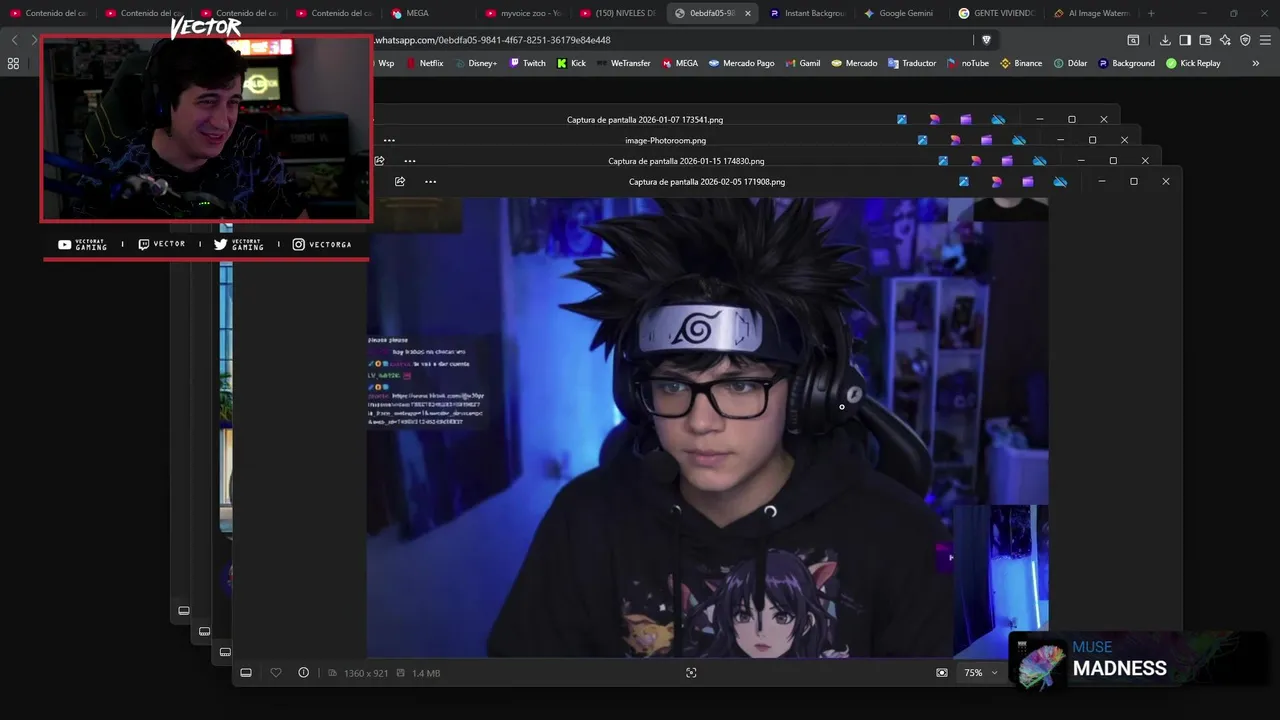Screen dimensions: 1280x720
Task: Switch to the AI Image Watermark browser tab
Action: pyautogui.click(x=1092, y=13)
